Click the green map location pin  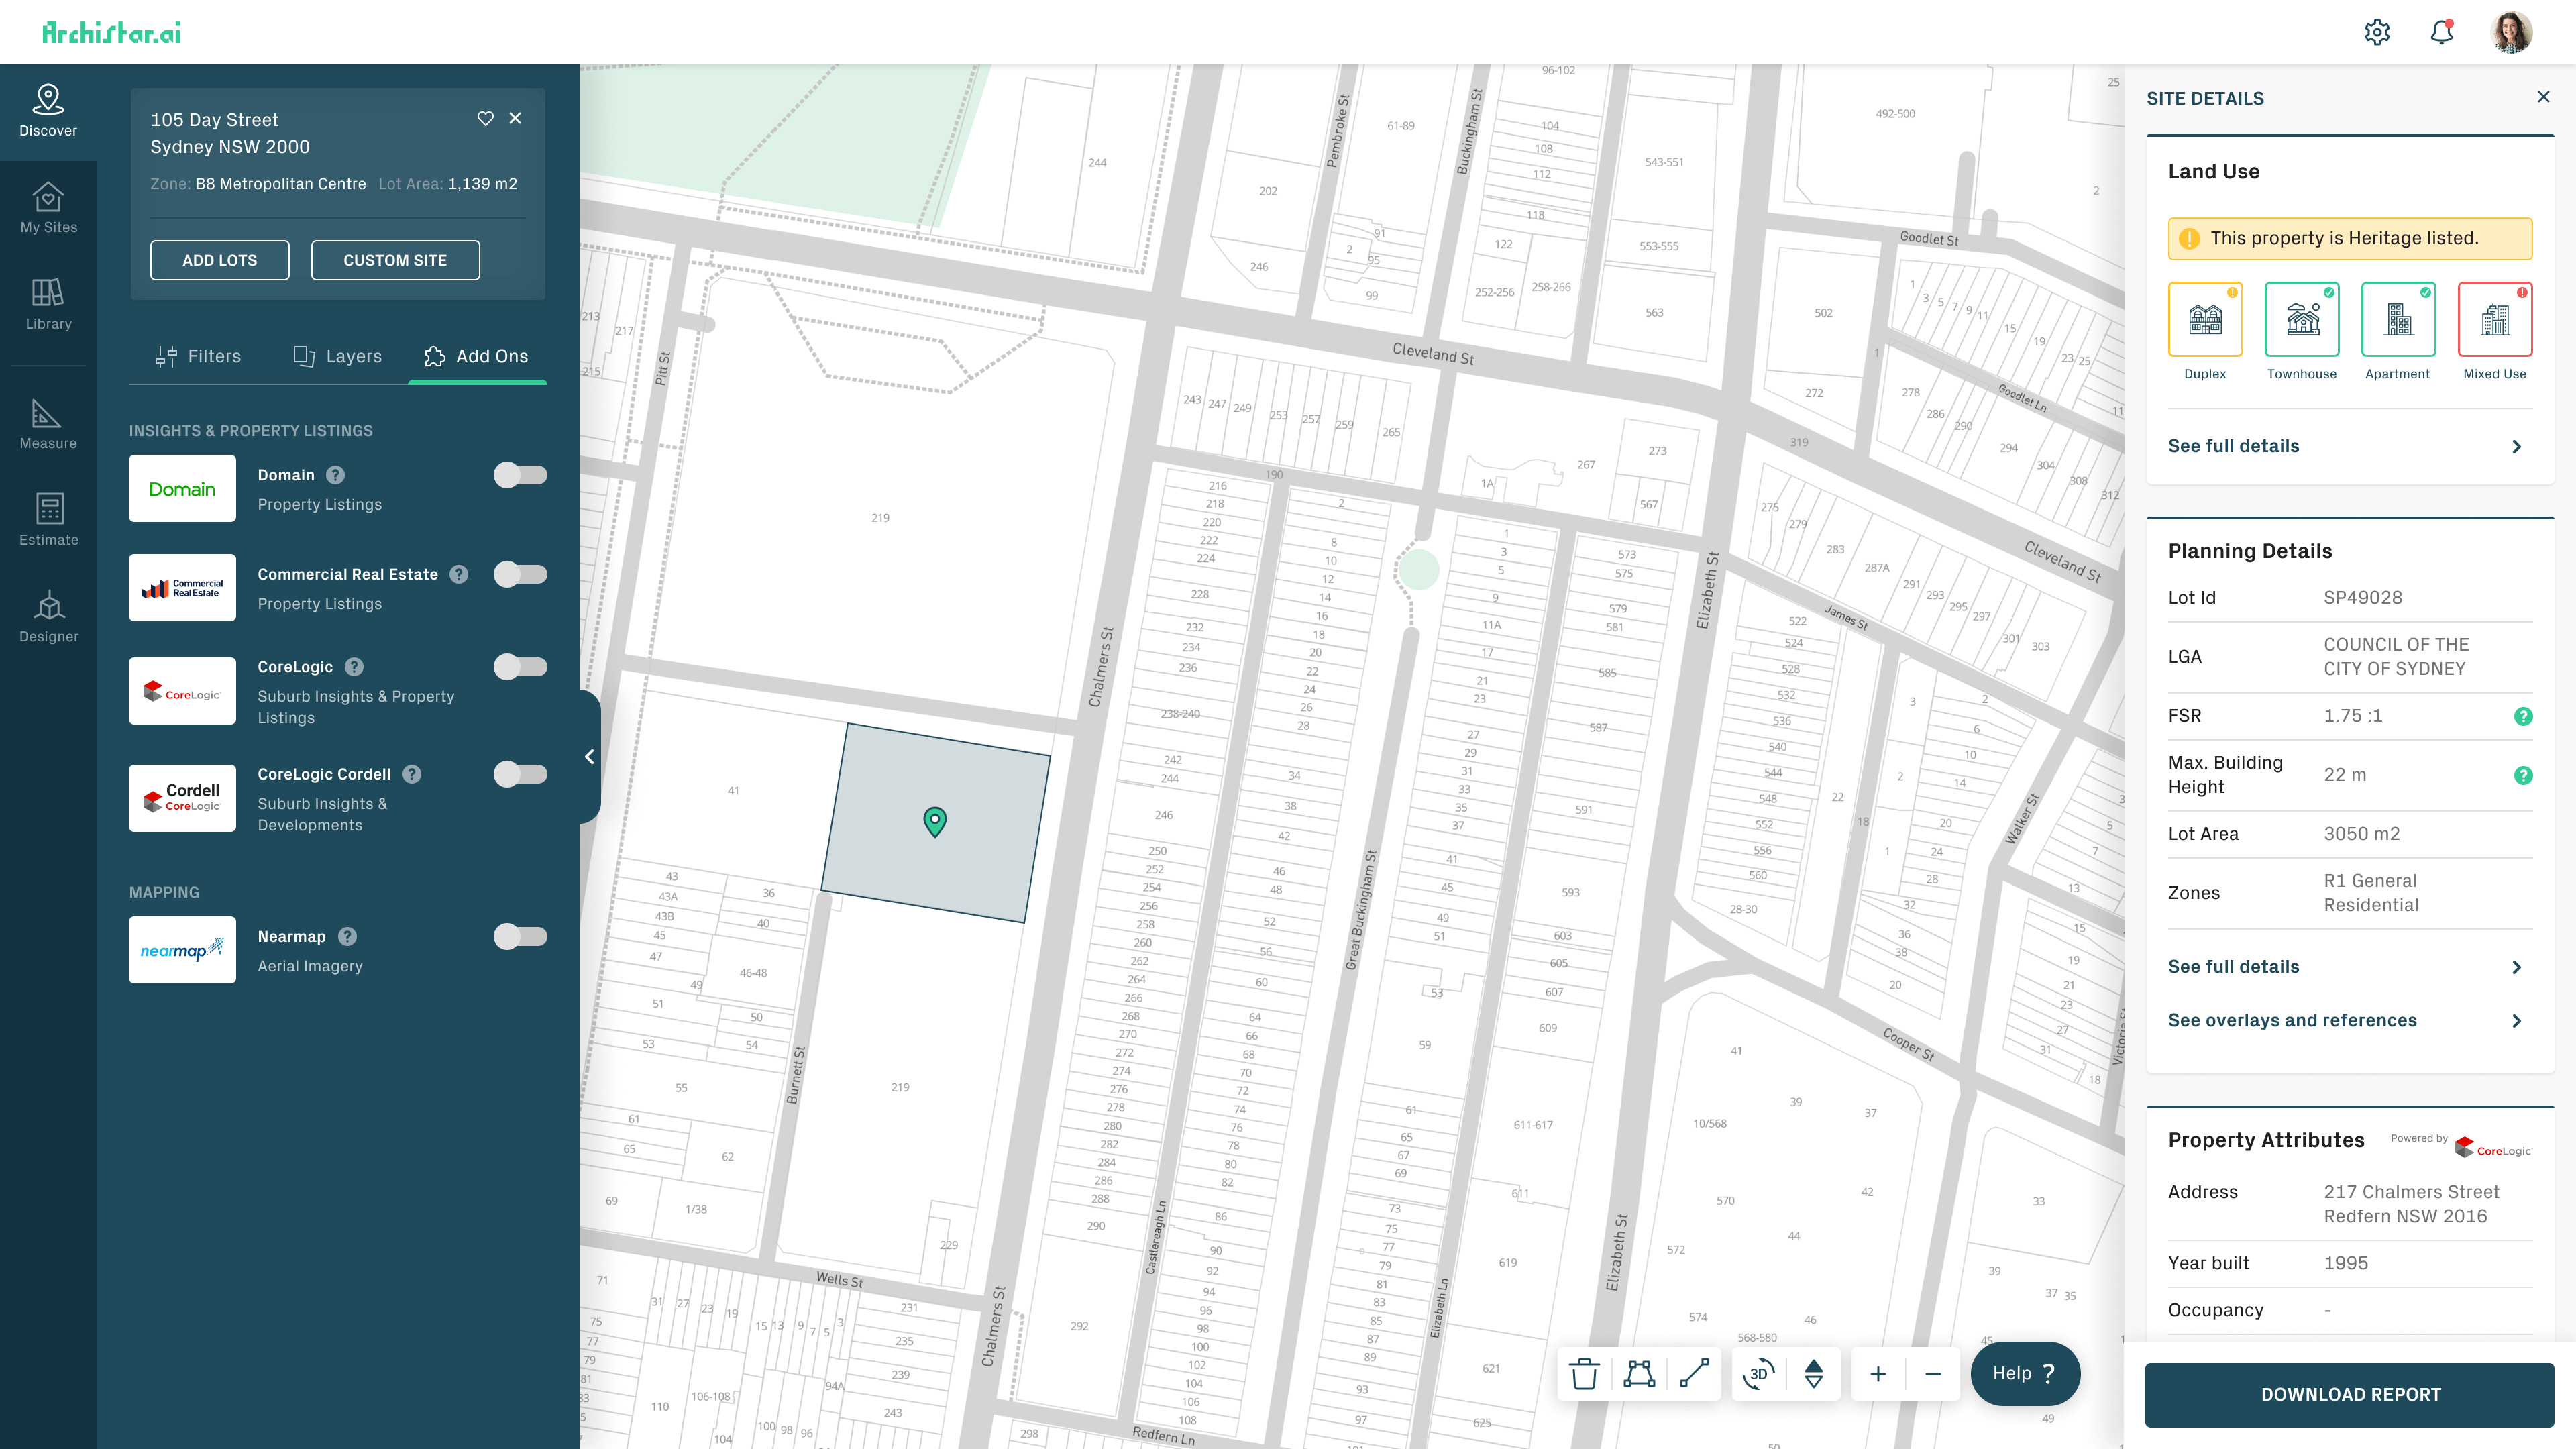click(x=935, y=822)
